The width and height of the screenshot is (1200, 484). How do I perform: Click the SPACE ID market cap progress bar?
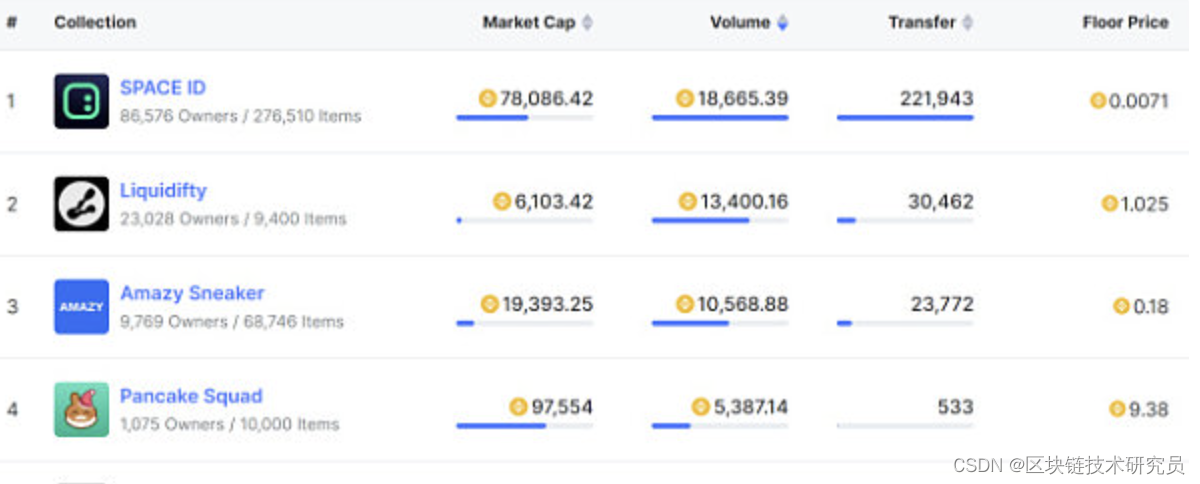525,118
